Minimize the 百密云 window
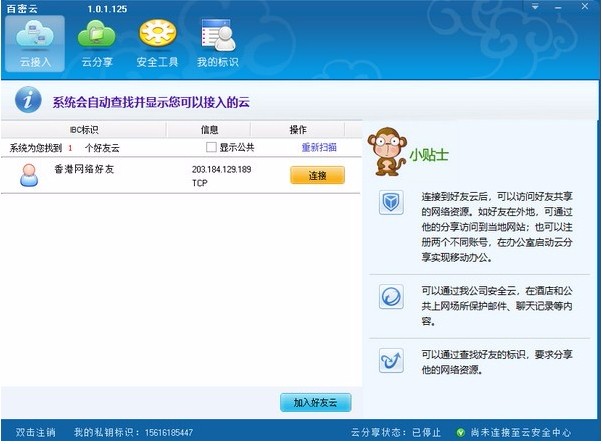This screenshot has width=603, height=444. click(558, 7)
